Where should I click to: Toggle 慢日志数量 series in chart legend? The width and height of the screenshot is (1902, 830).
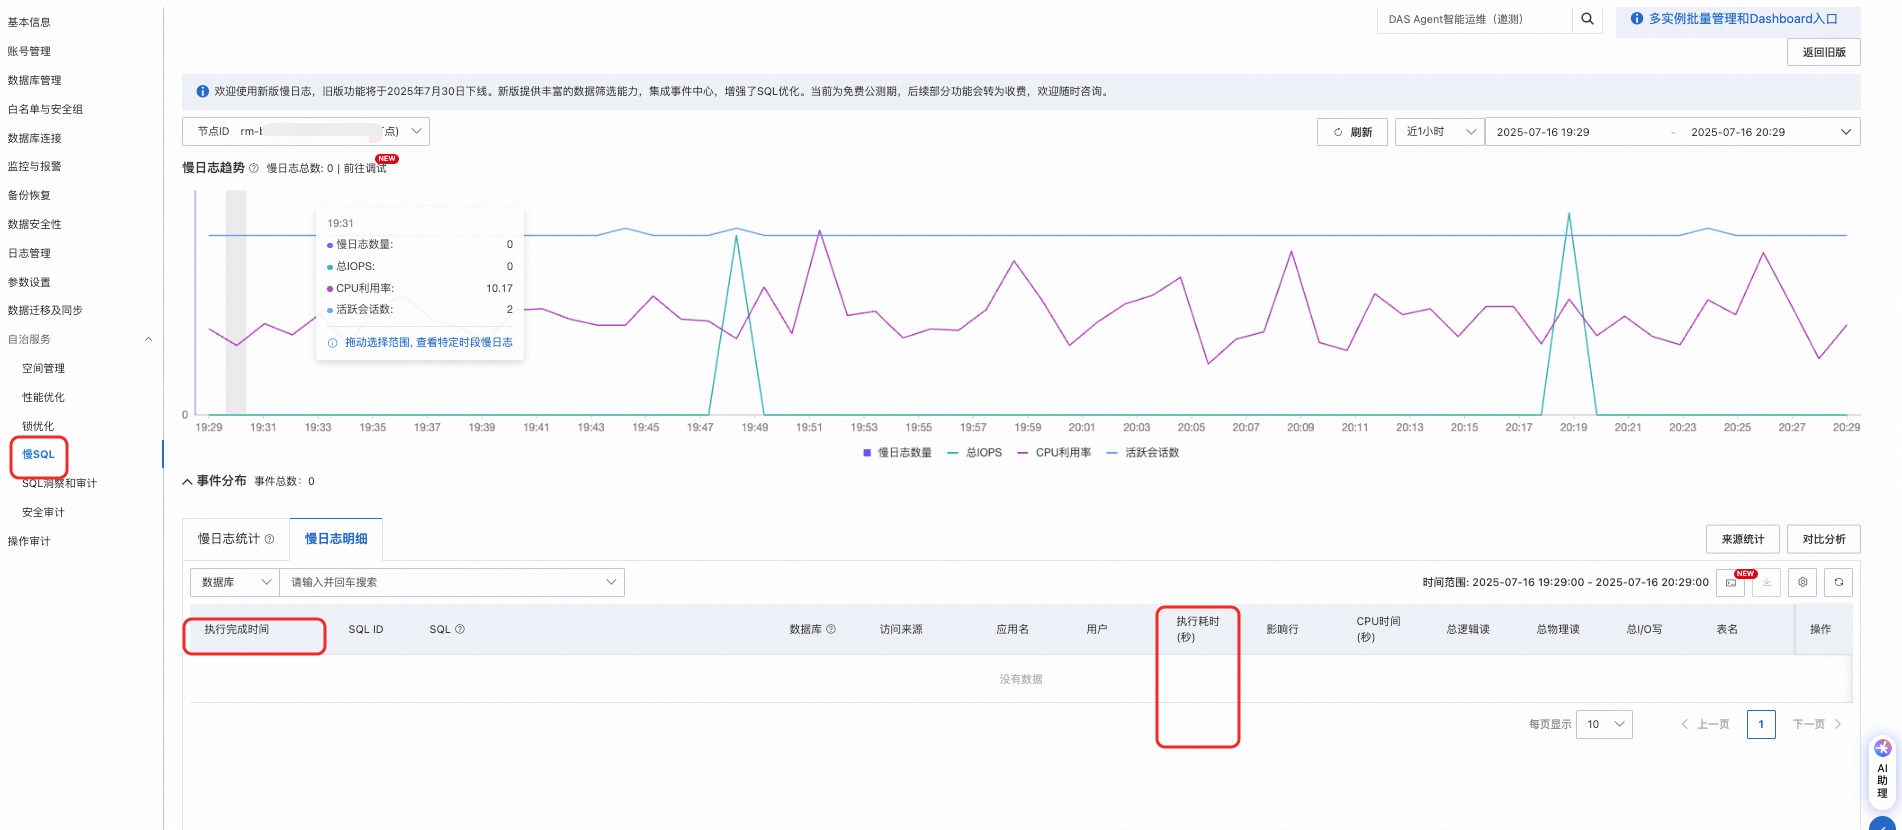click(x=897, y=453)
